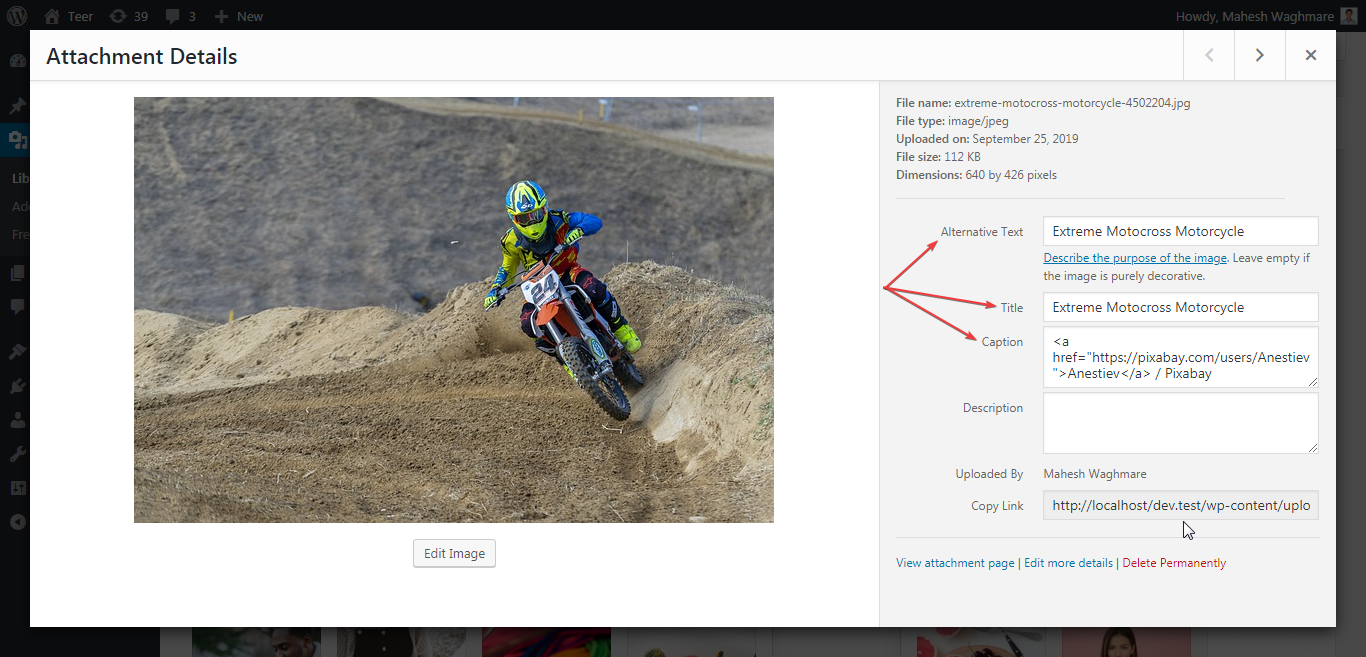
Task: Go to previous attachment with left chevron
Action: coord(1209,55)
